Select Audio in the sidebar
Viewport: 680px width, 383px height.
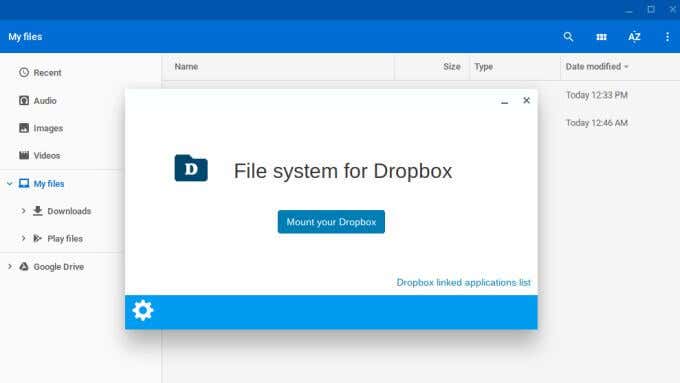(x=45, y=101)
